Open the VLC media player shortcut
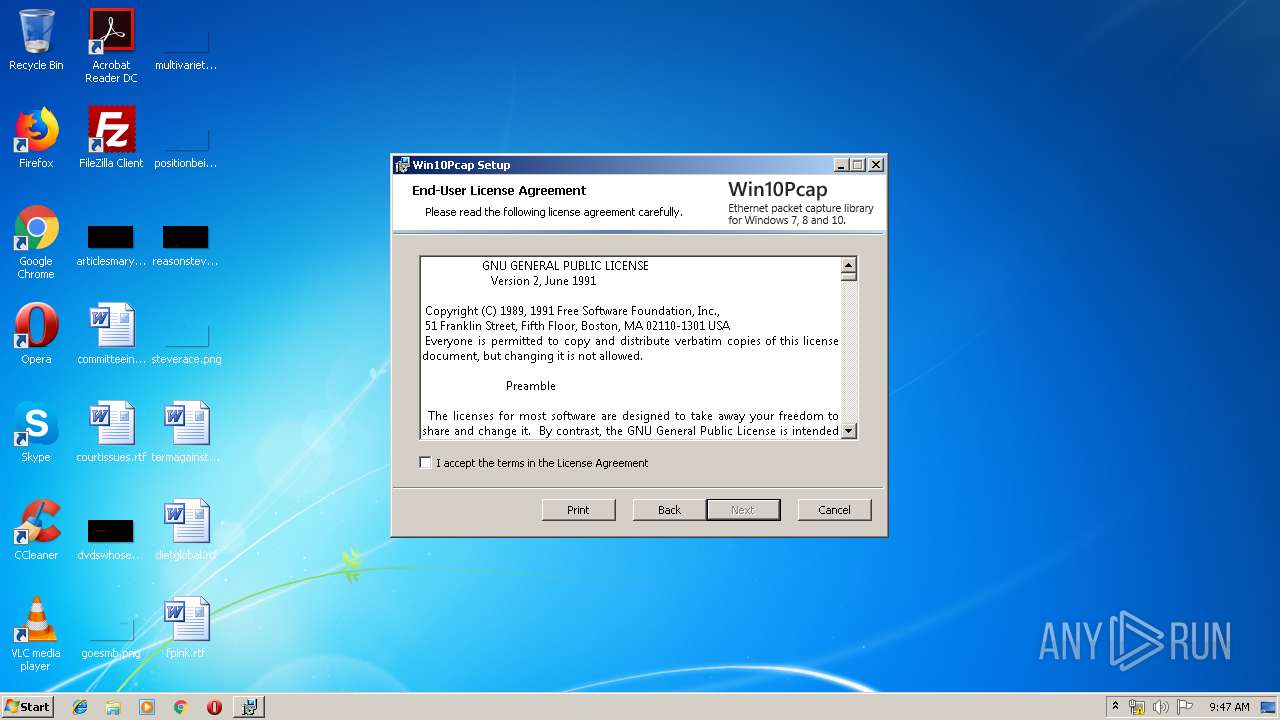 click(x=36, y=634)
